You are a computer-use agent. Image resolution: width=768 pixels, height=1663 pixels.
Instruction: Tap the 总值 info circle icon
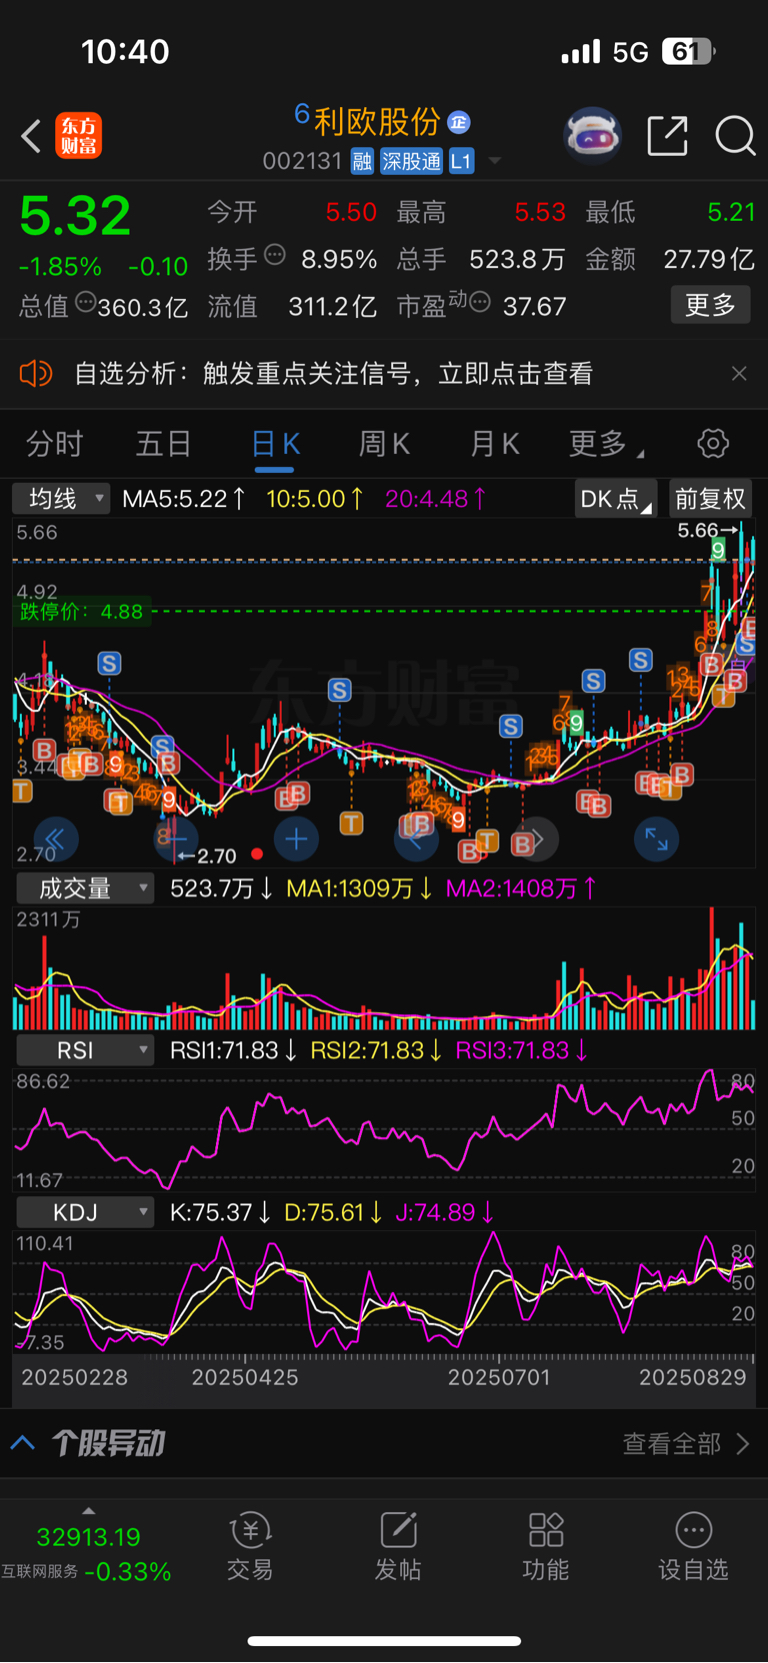[85, 301]
